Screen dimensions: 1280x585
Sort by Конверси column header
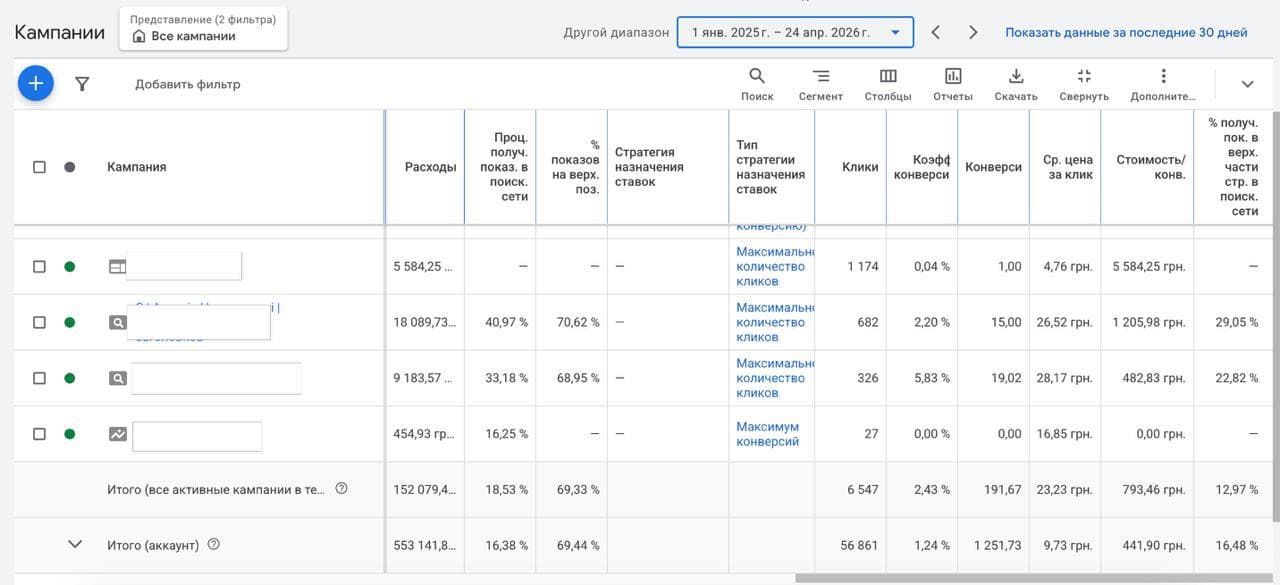tap(993, 167)
